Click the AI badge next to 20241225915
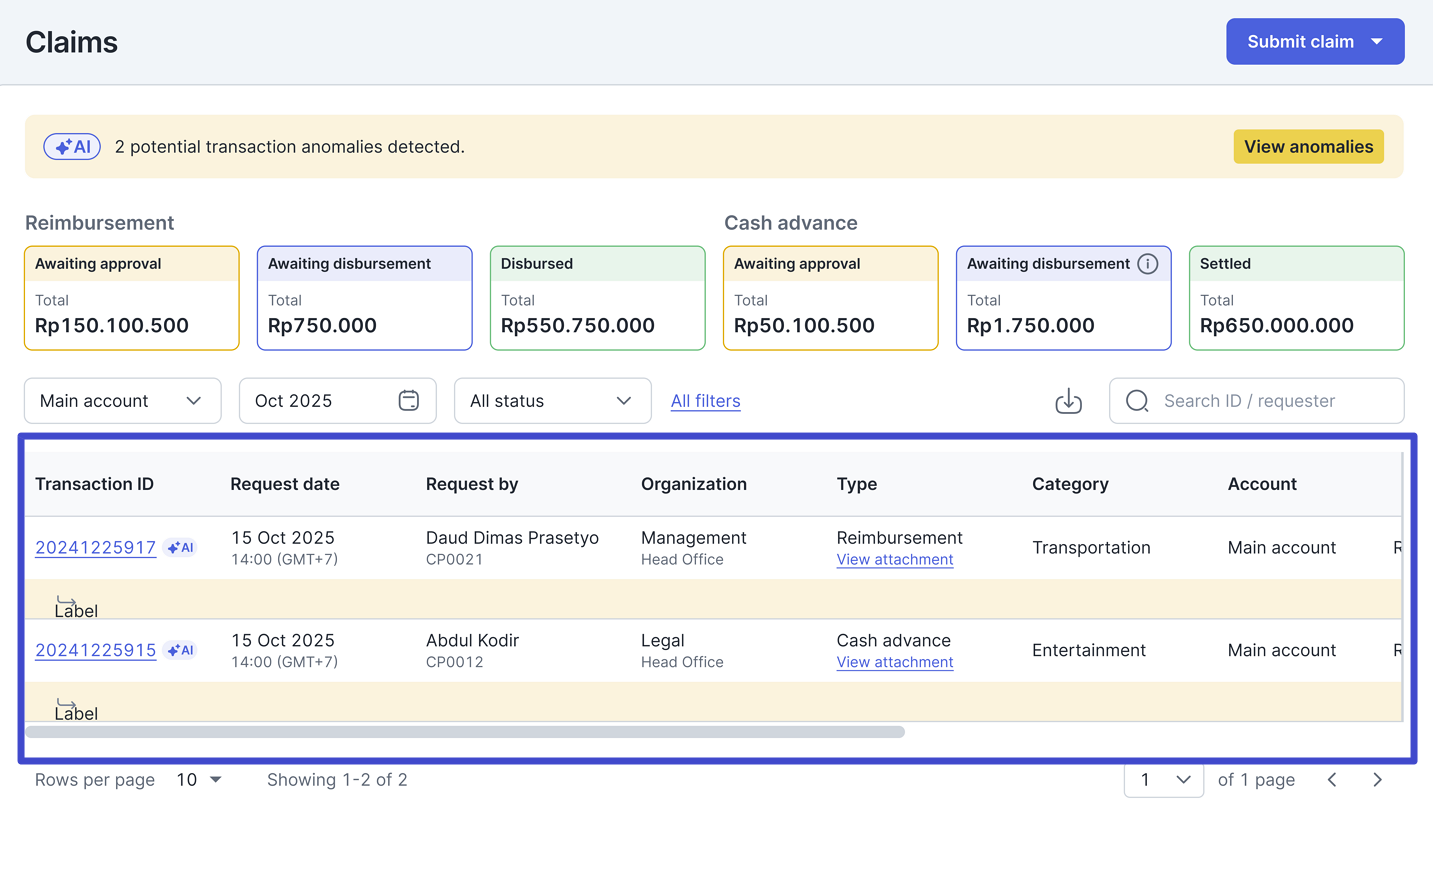This screenshot has width=1433, height=878. click(181, 651)
